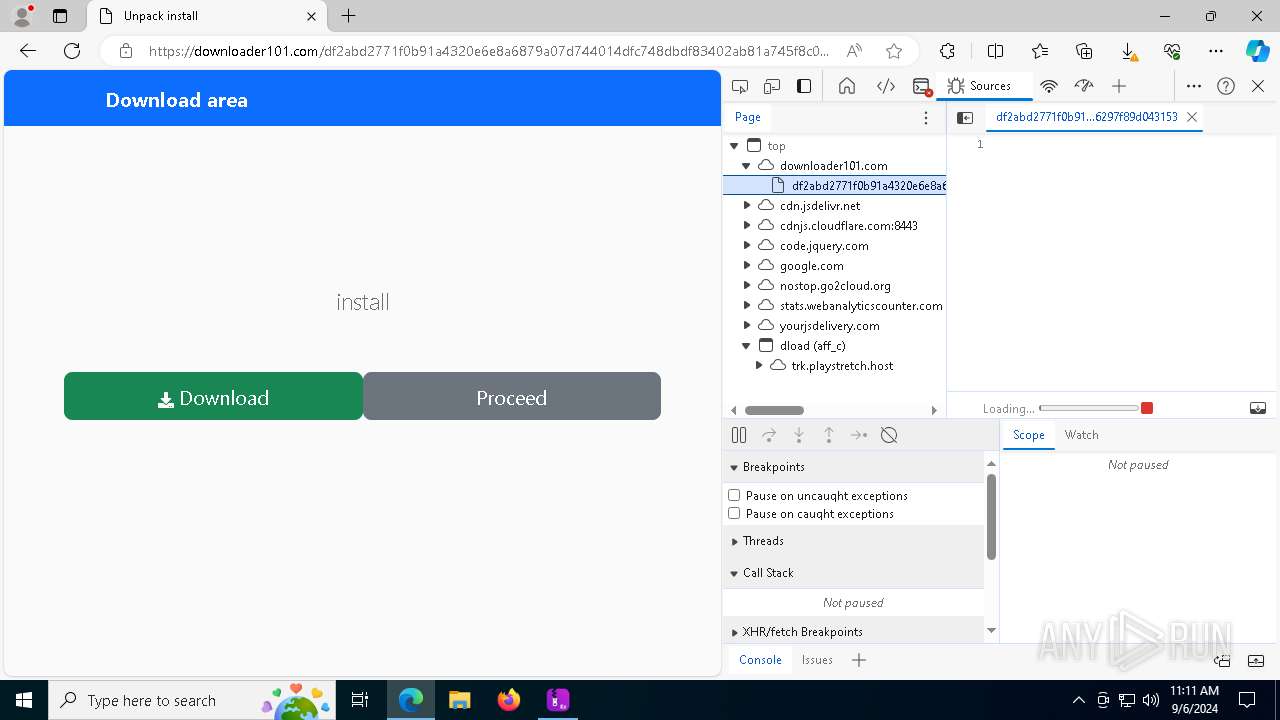This screenshot has width=1280, height=720.
Task: Click the address bar URL
Action: (x=489, y=51)
